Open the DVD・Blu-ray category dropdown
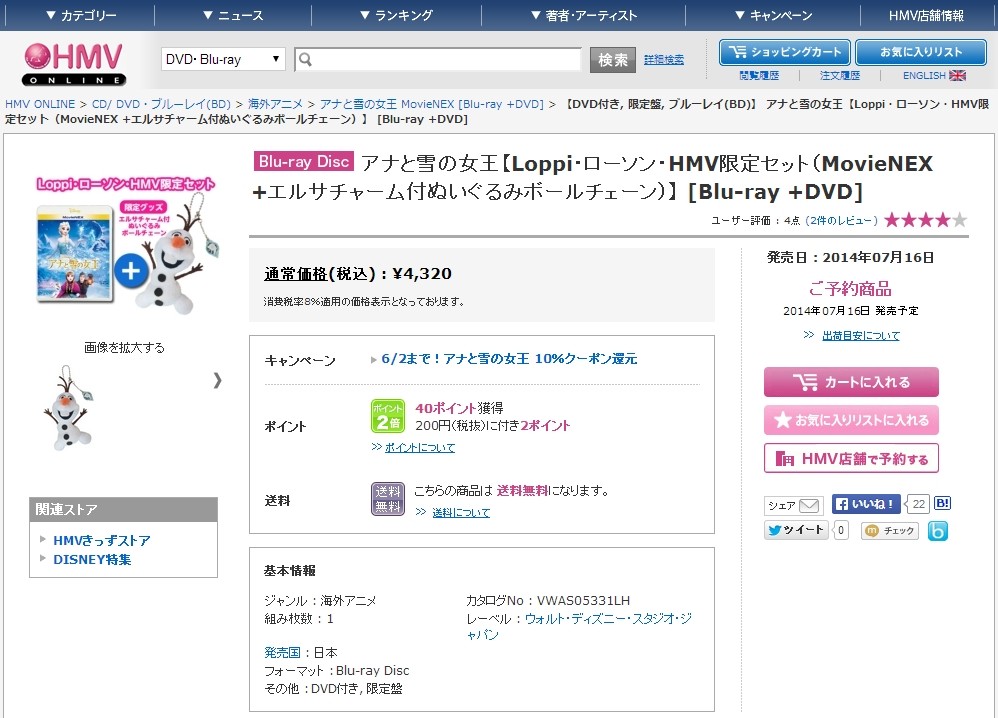The image size is (998, 718). point(223,59)
